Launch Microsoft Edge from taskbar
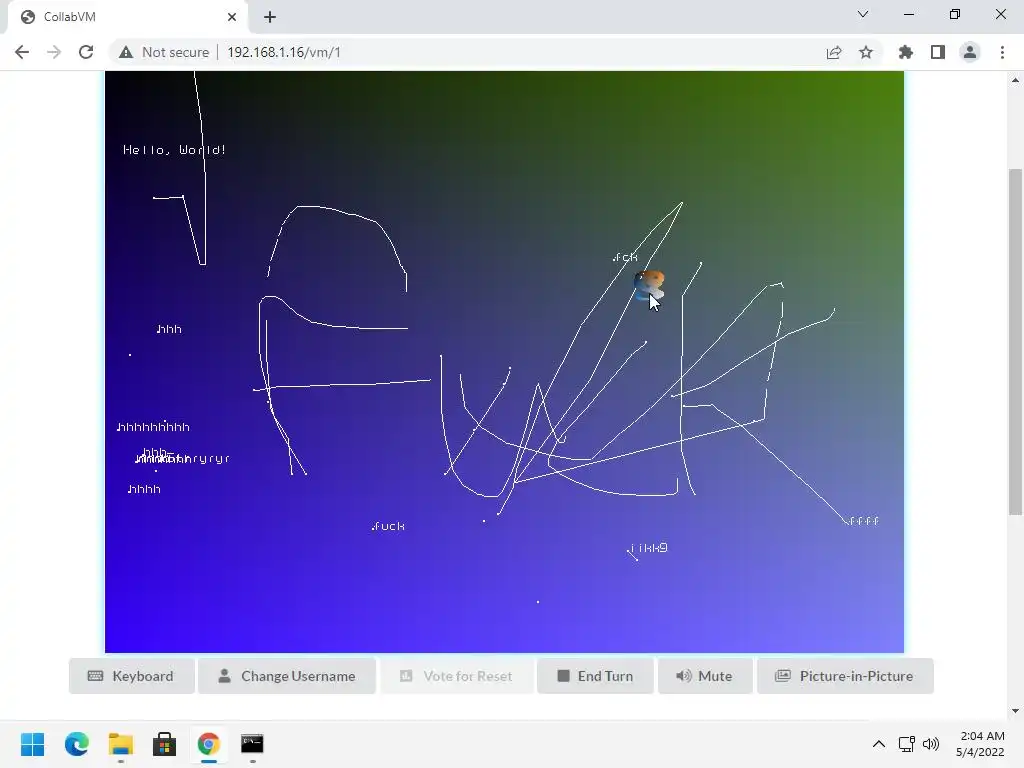Viewport: 1024px width, 768px height. tap(76, 744)
